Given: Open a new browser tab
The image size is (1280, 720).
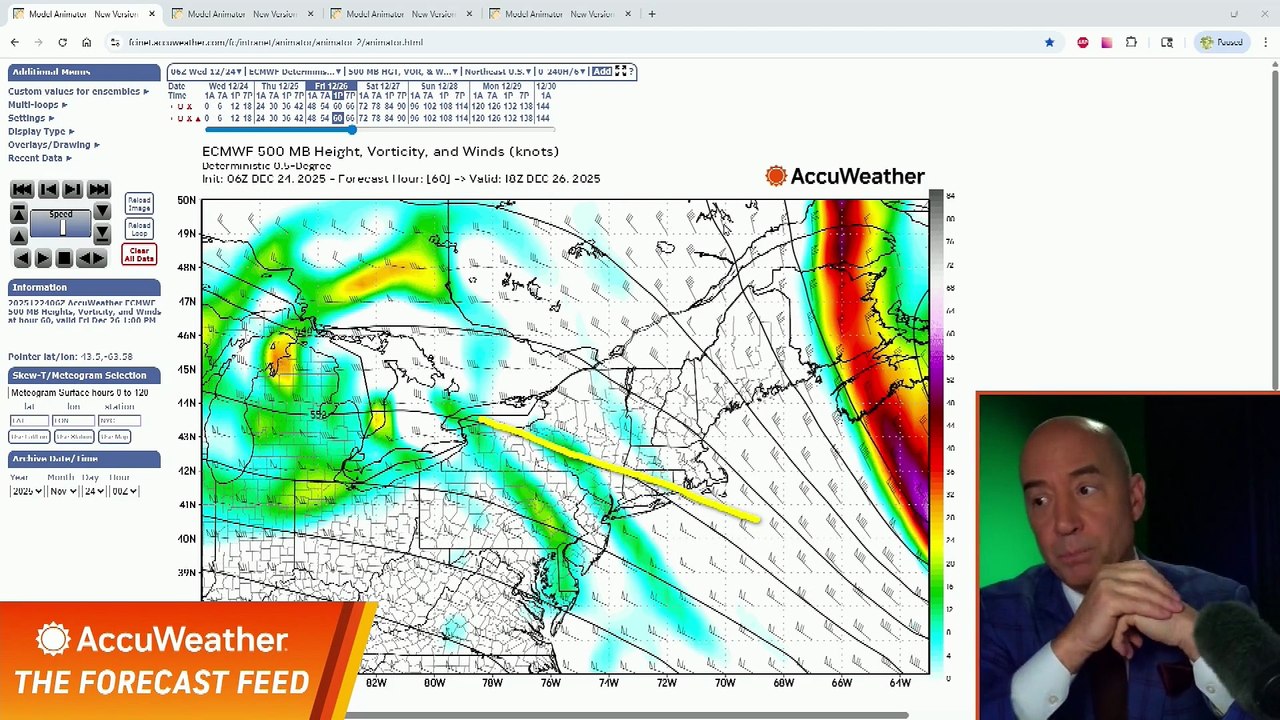Looking at the screenshot, I should 652,14.
